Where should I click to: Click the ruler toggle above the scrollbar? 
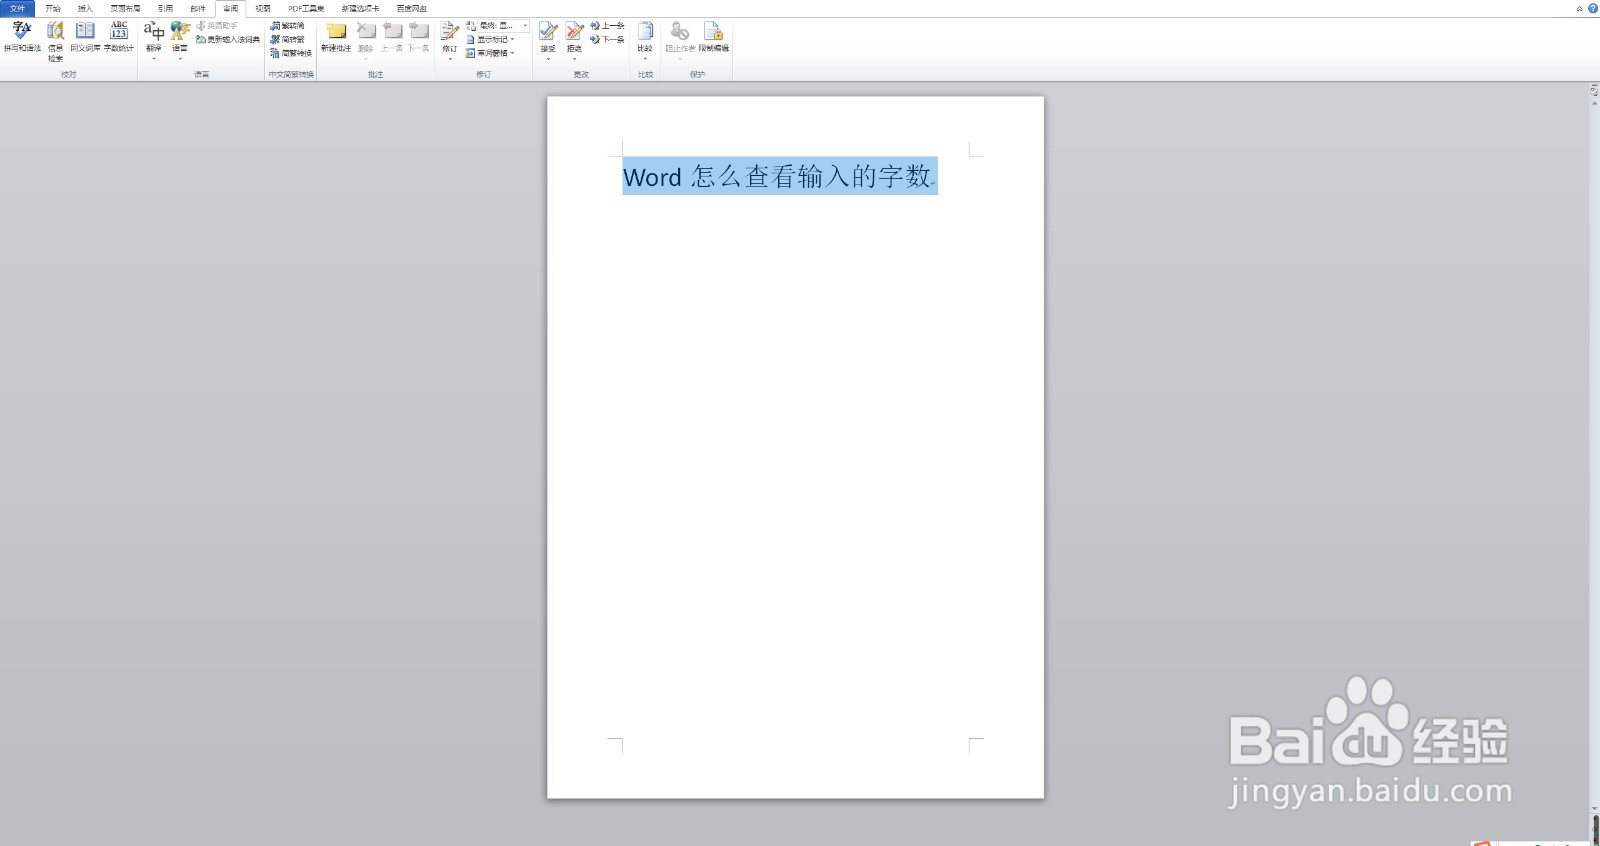[1594, 91]
